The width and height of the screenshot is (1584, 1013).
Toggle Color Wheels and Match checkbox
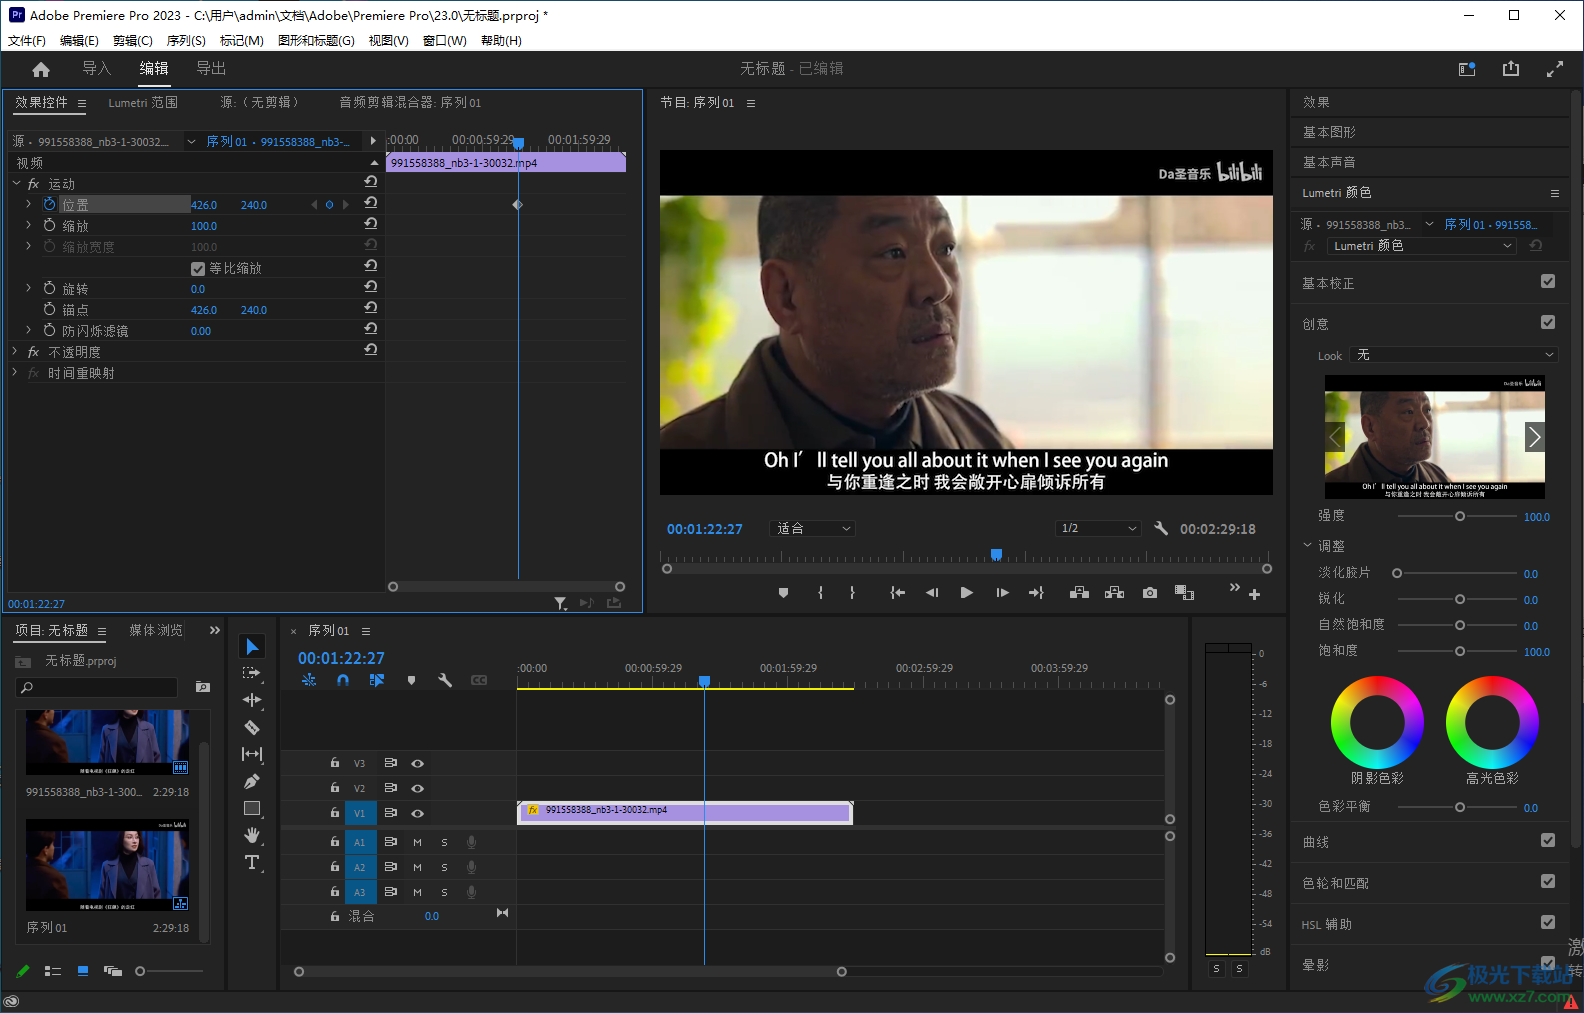[x=1548, y=881]
